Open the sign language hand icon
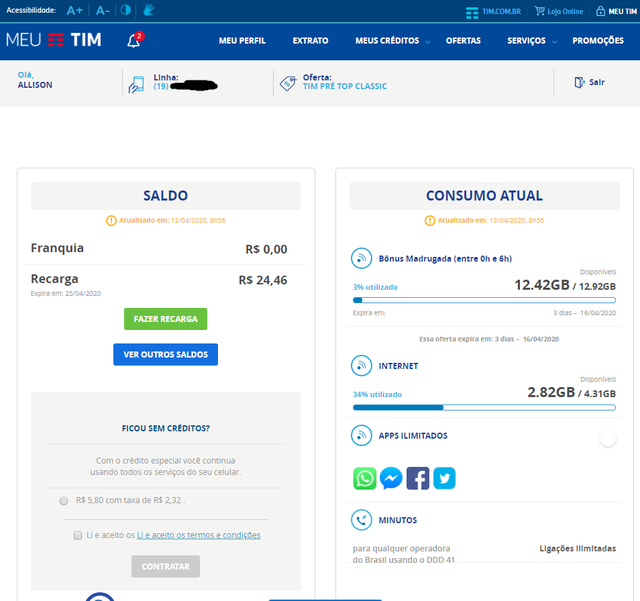This screenshot has width=640, height=601. 149,10
